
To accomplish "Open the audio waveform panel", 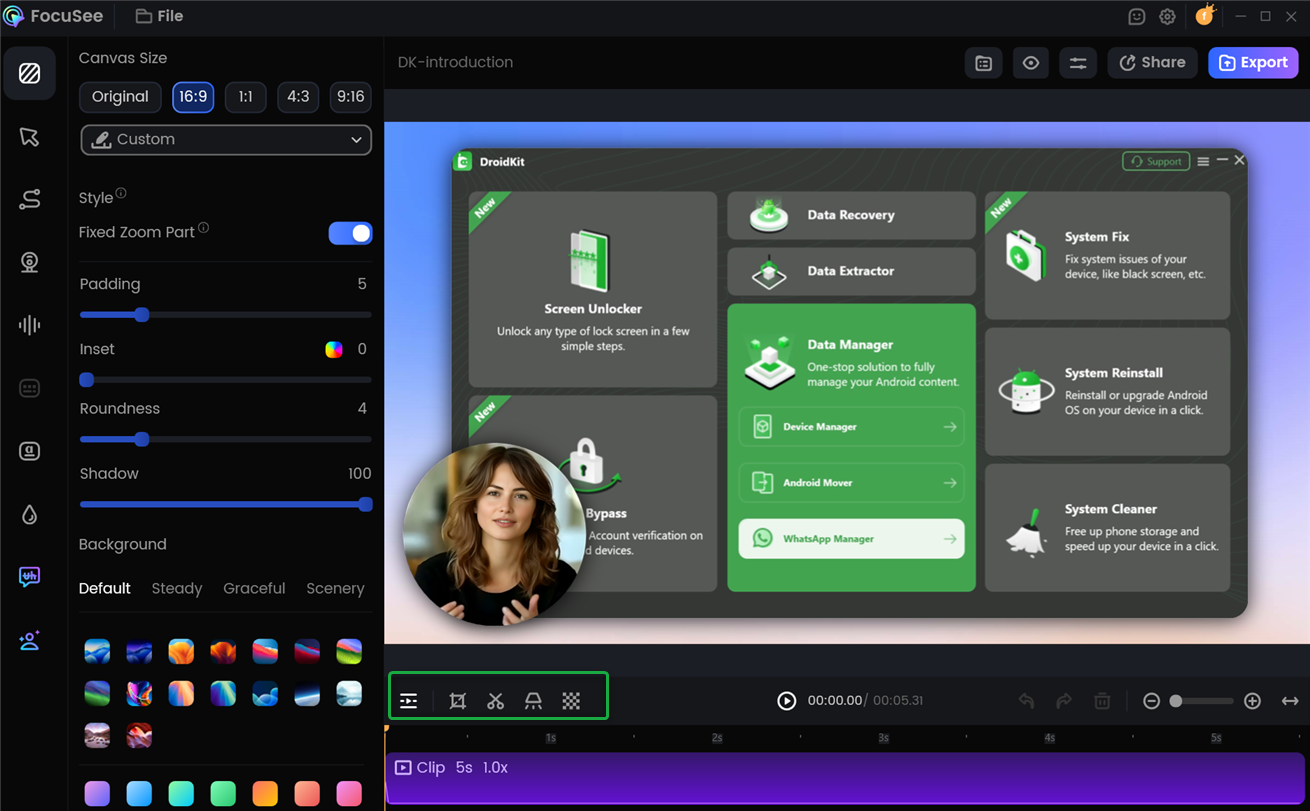I will coord(30,324).
